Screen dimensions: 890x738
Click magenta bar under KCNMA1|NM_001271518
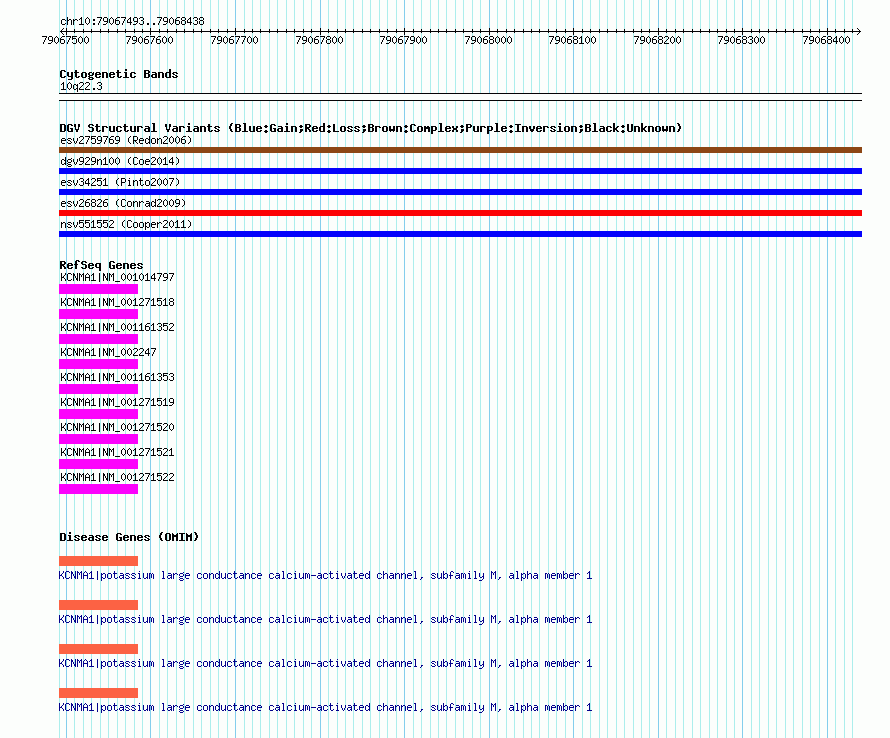pos(98,314)
